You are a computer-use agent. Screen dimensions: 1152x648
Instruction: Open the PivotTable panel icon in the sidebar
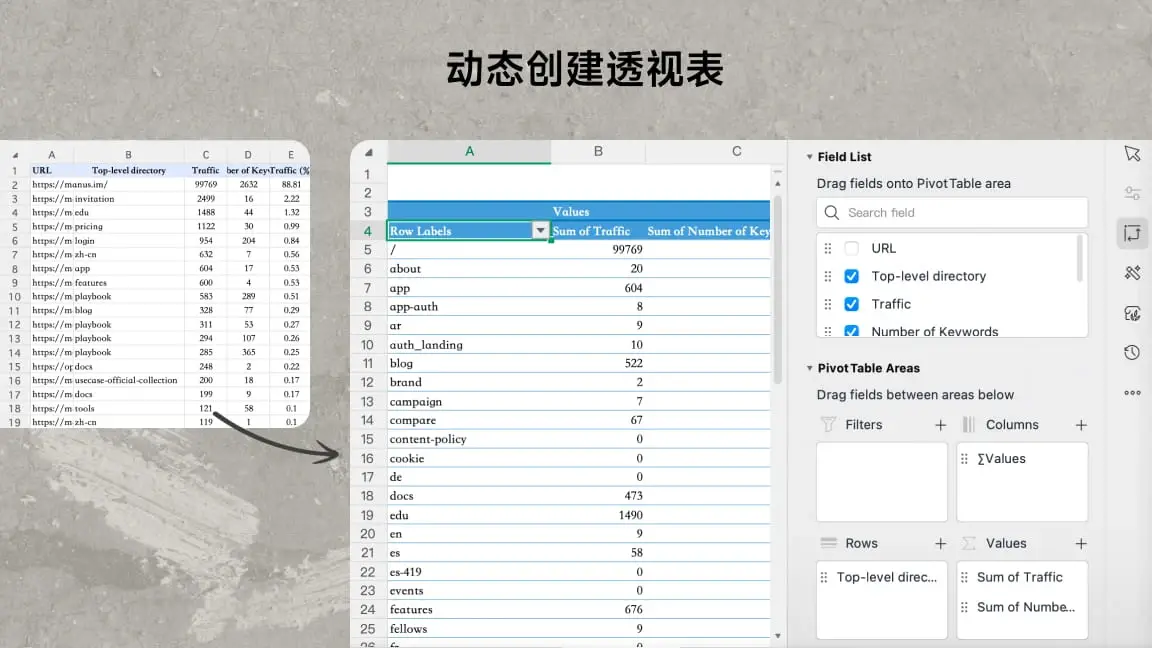pos(1132,234)
